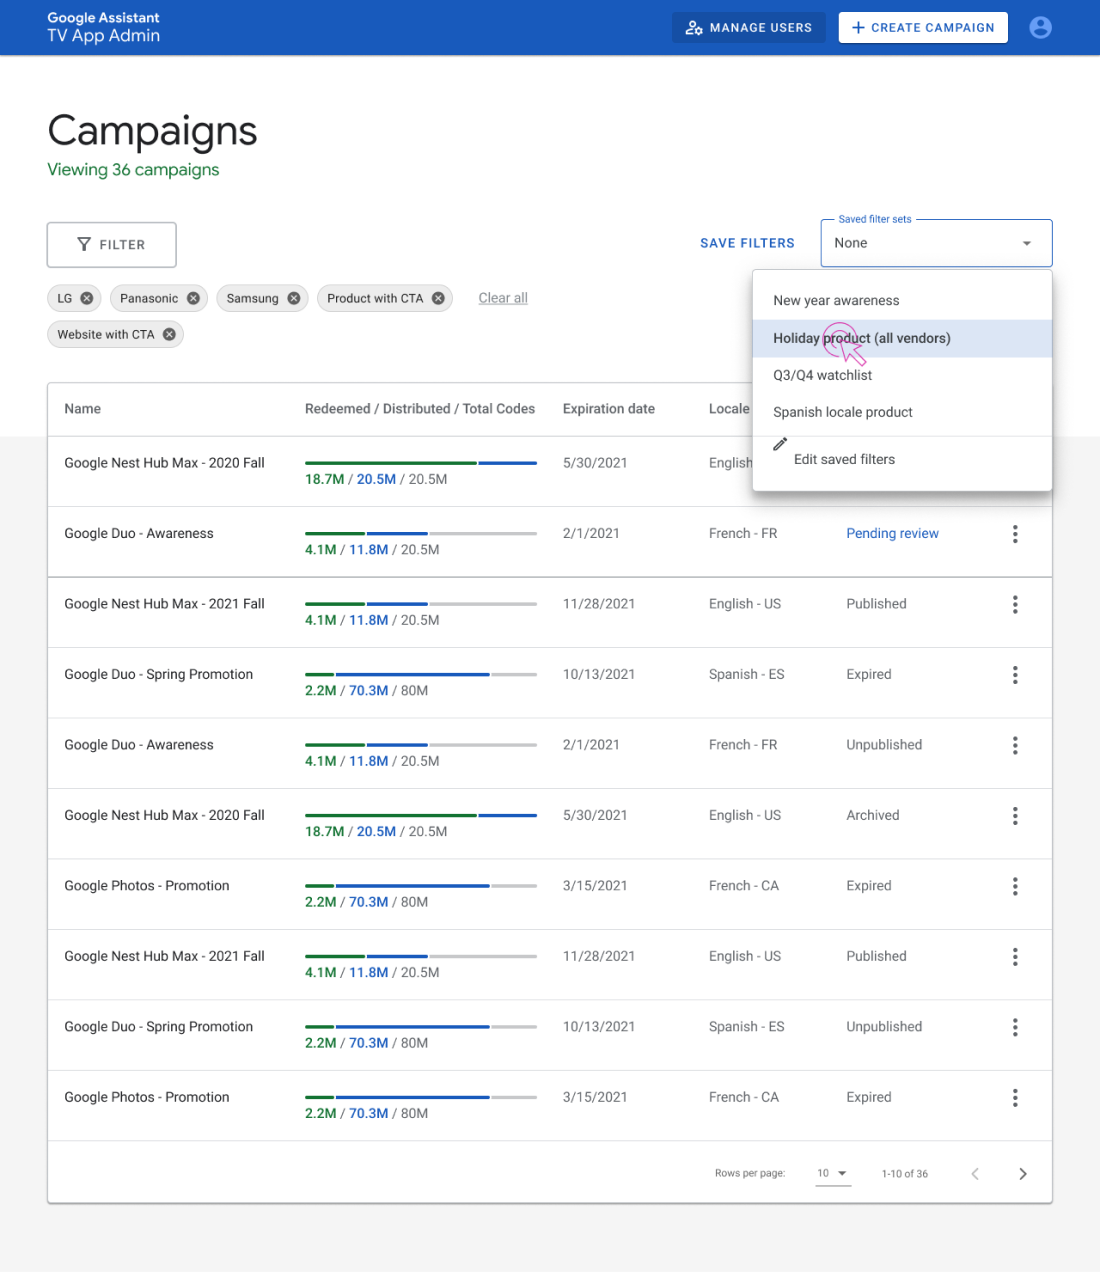Click the LG filter chip label
The width and height of the screenshot is (1100, 1272).
pyautogui.click(x=64, y=298)
